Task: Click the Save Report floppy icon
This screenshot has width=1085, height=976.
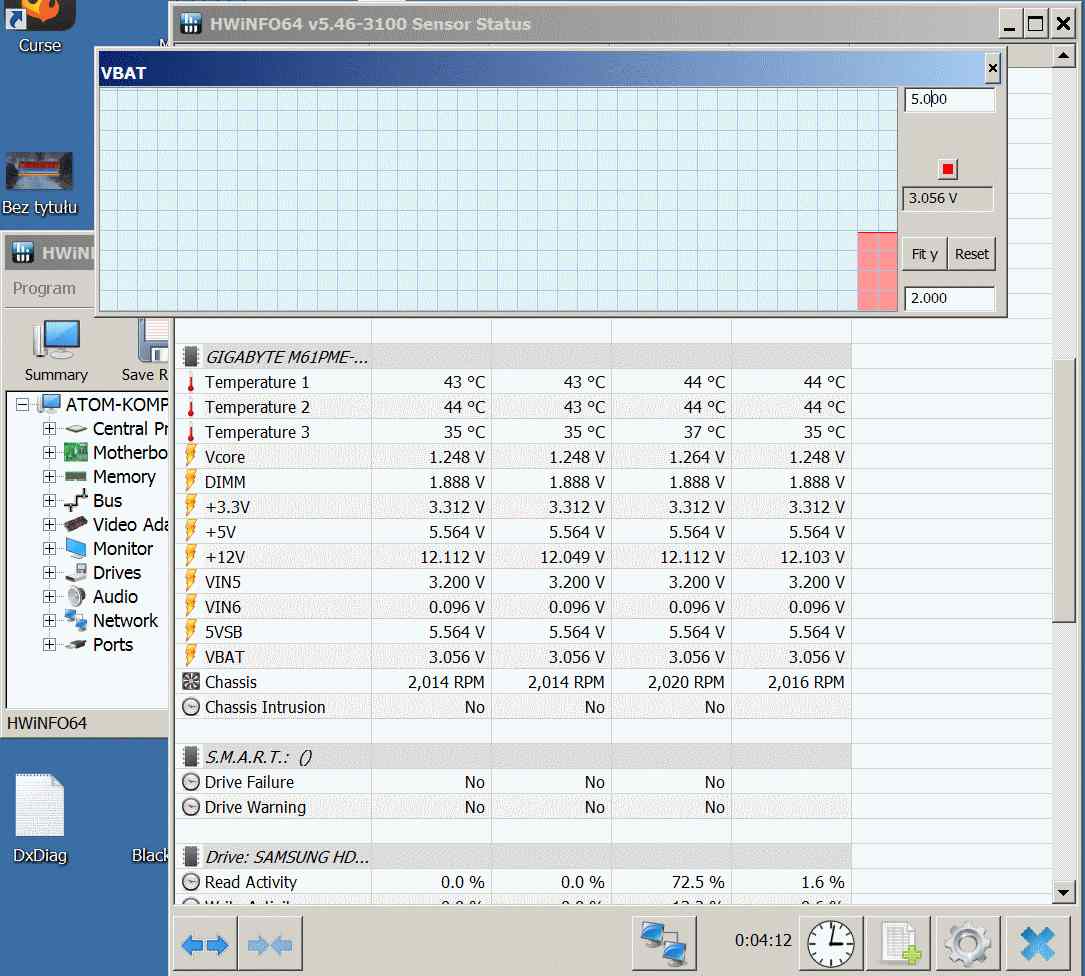Action: [x=145, y=350]
